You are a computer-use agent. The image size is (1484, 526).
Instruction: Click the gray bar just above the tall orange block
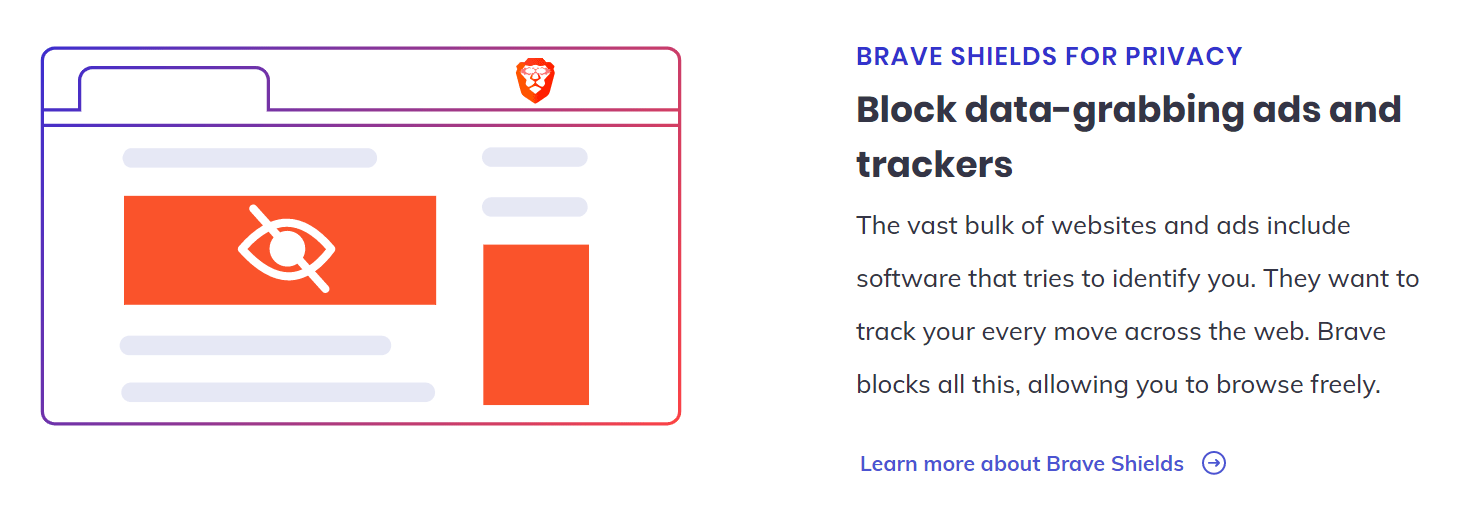(x=534, y=207)
